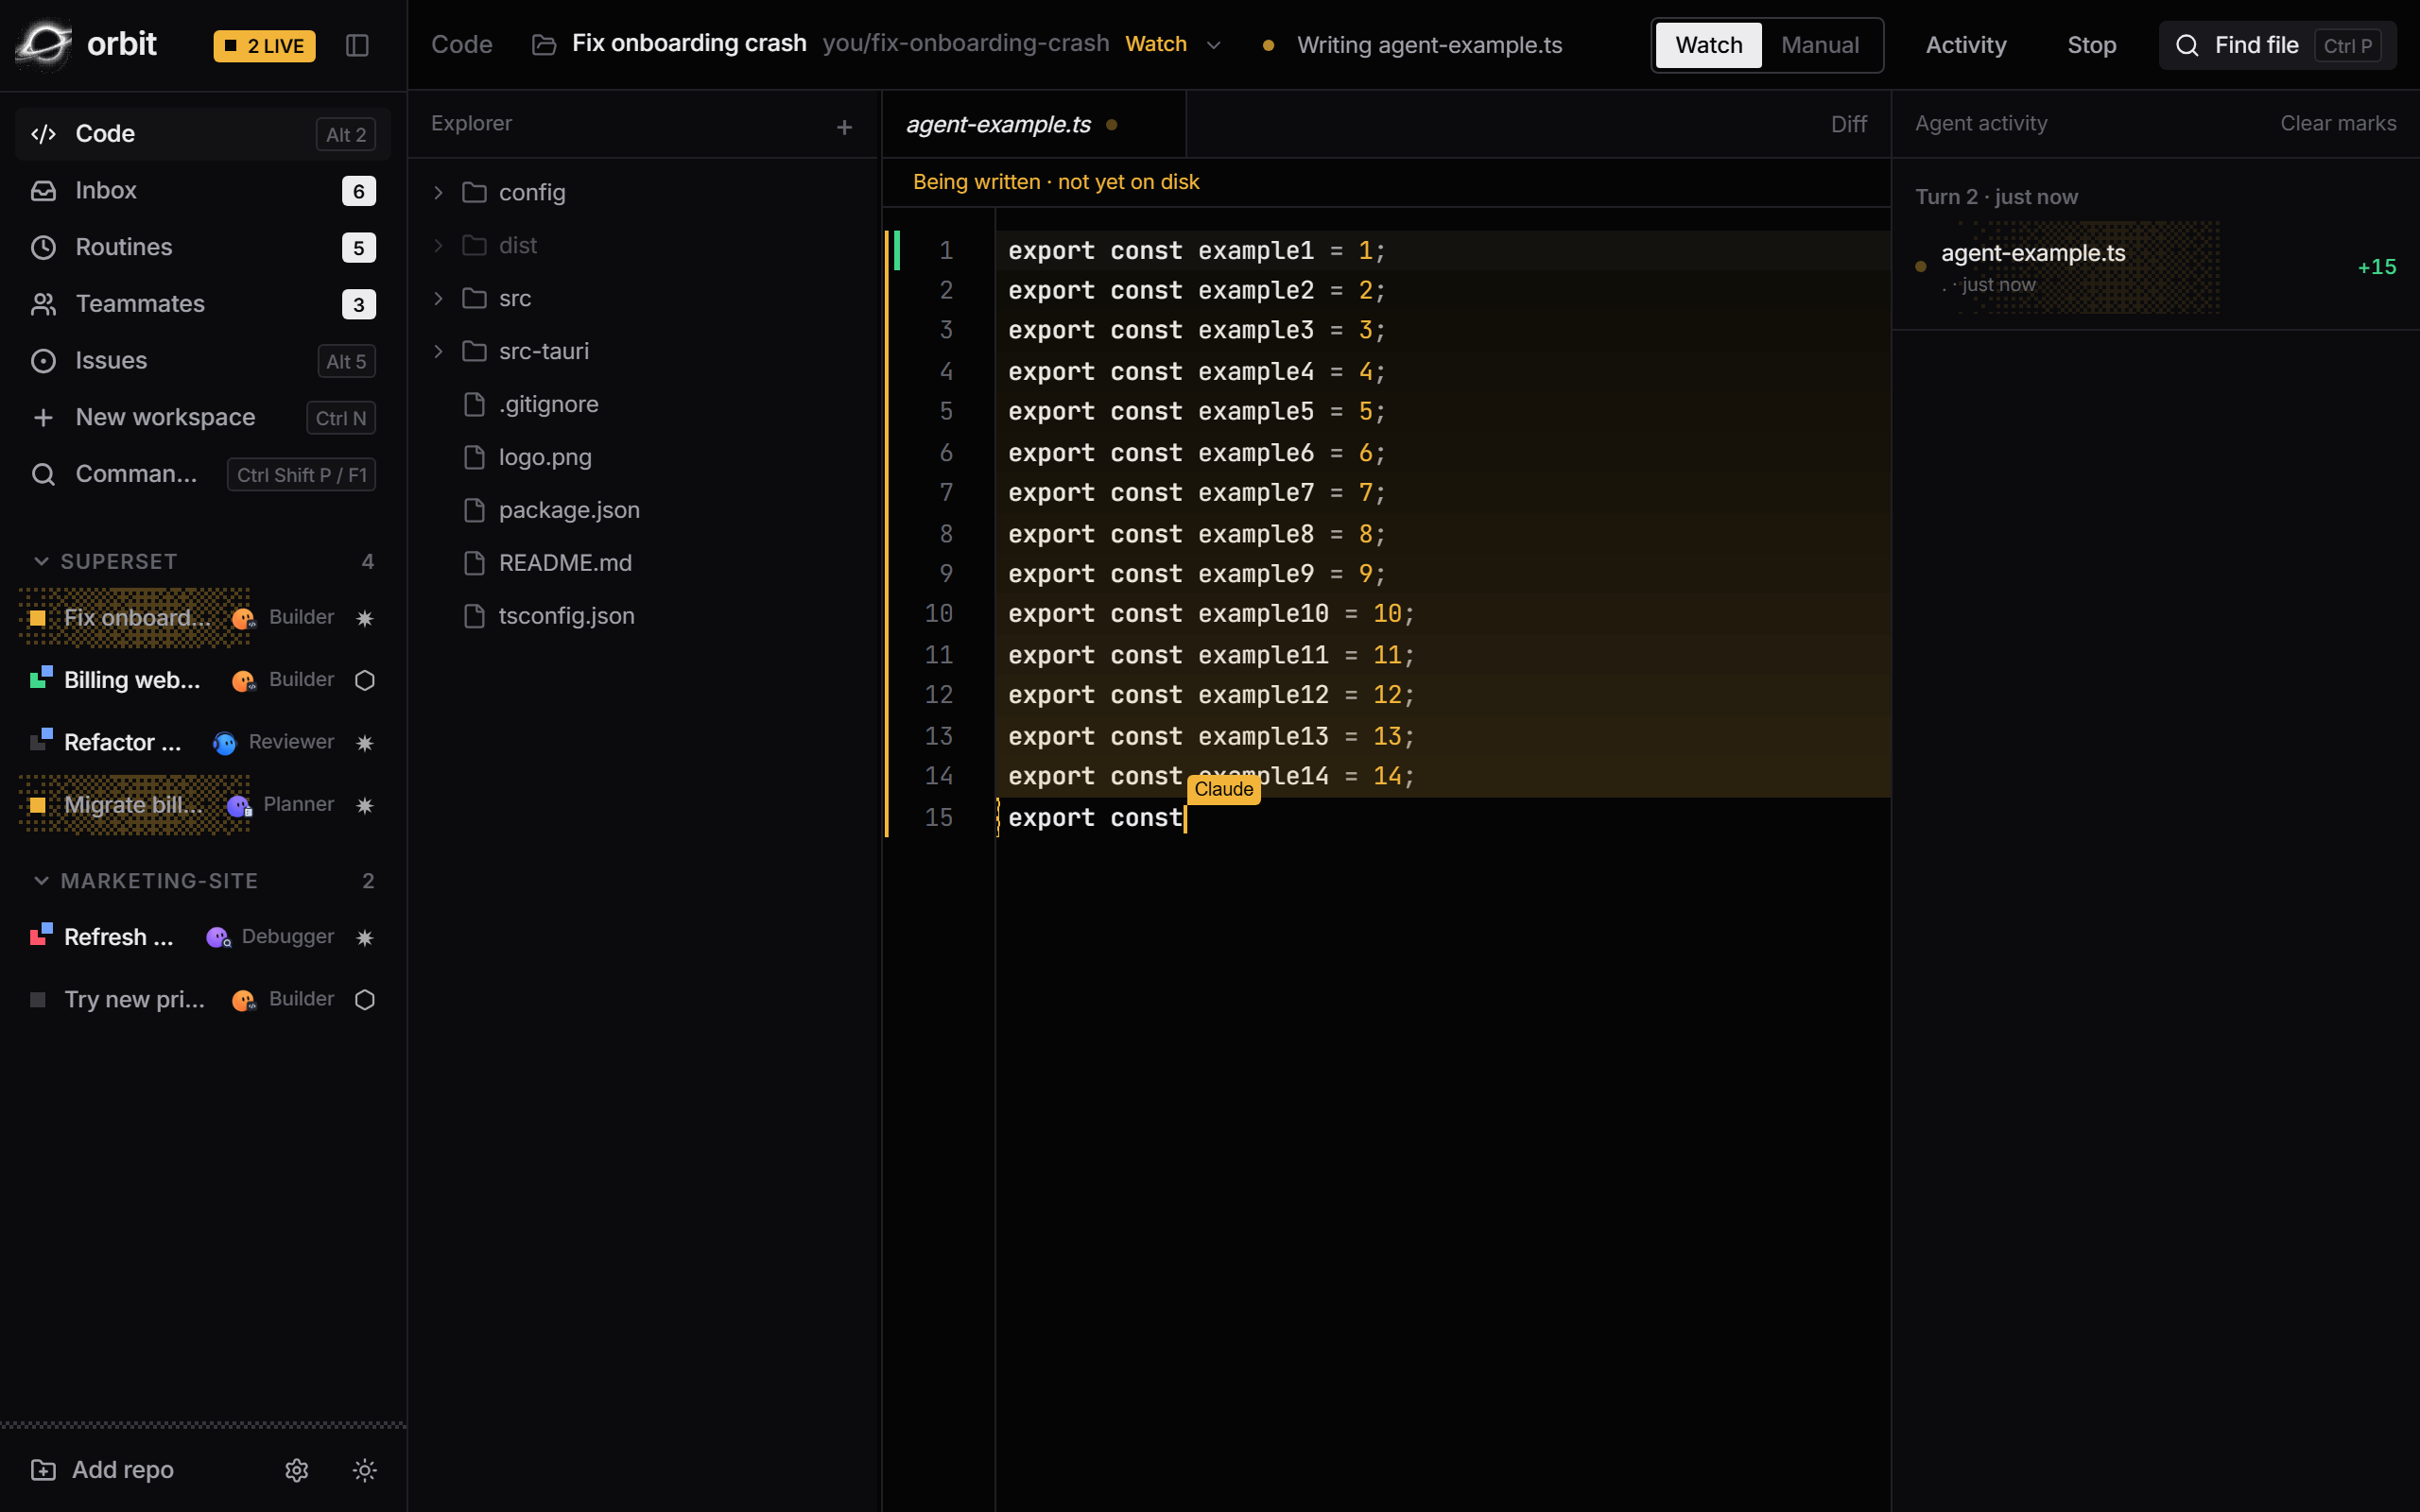
Task: Open settings gear icon
Action: pos(297,1470)
